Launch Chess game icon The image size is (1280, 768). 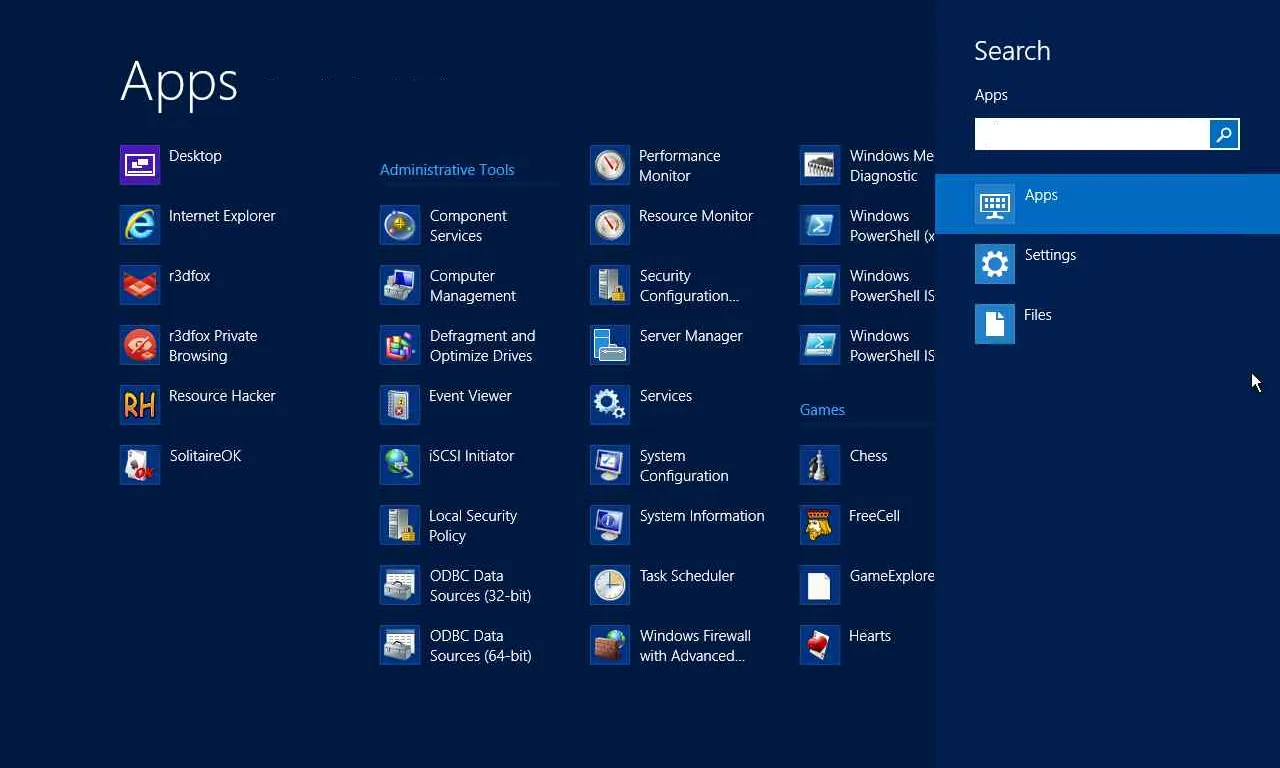(x=820, y=465)
